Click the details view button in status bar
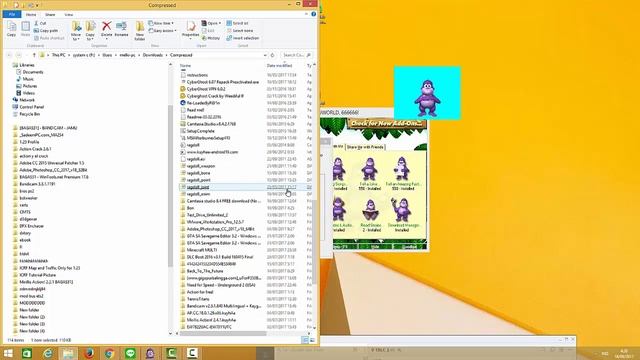 pos(305,340)
